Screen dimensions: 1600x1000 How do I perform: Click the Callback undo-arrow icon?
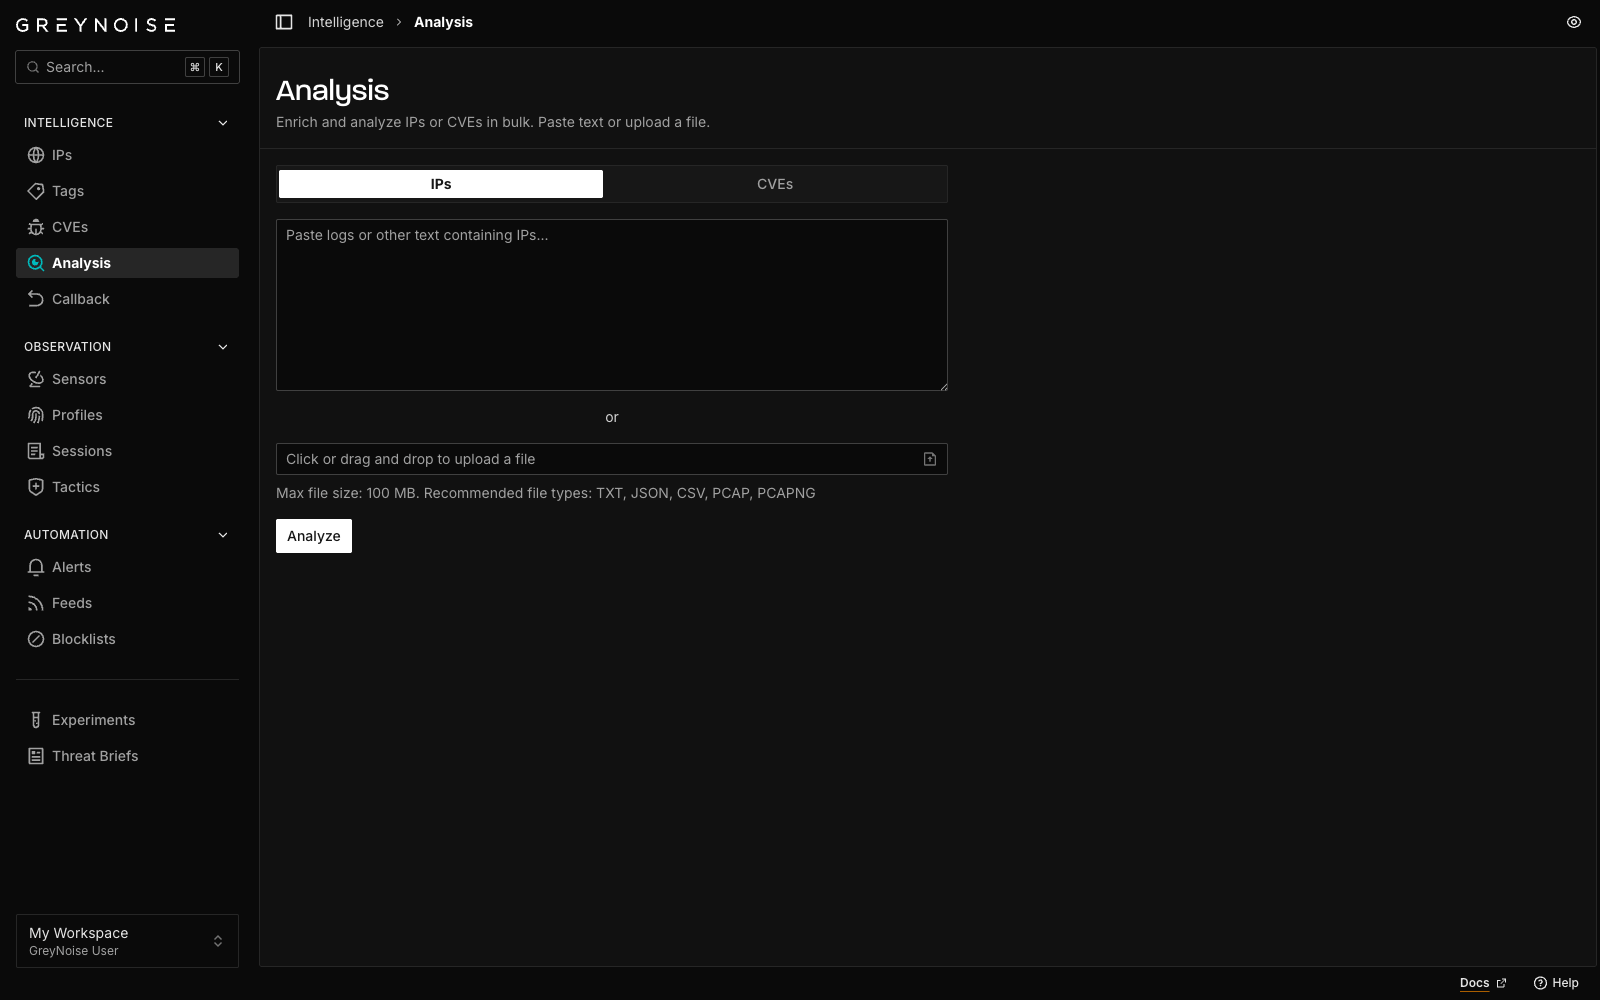point(36,299)
